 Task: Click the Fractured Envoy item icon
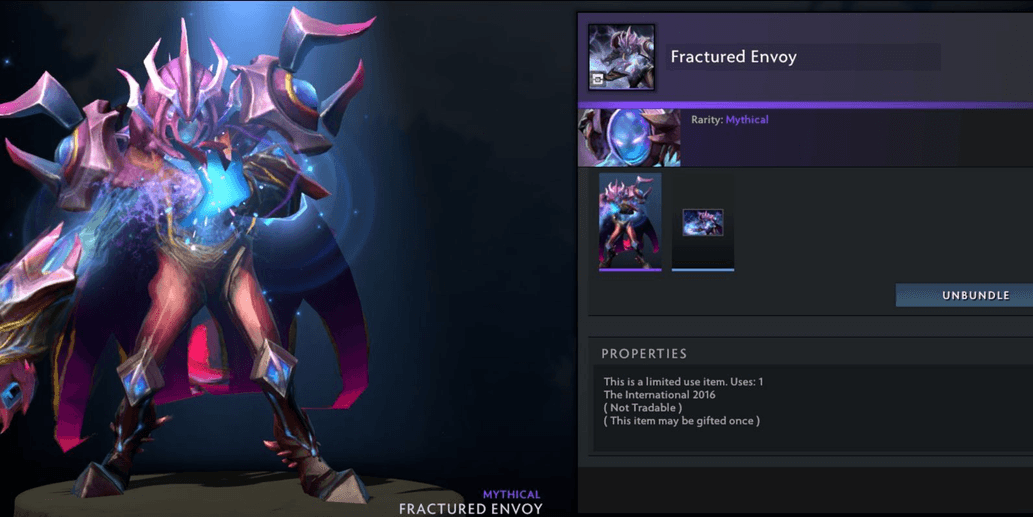621,57
